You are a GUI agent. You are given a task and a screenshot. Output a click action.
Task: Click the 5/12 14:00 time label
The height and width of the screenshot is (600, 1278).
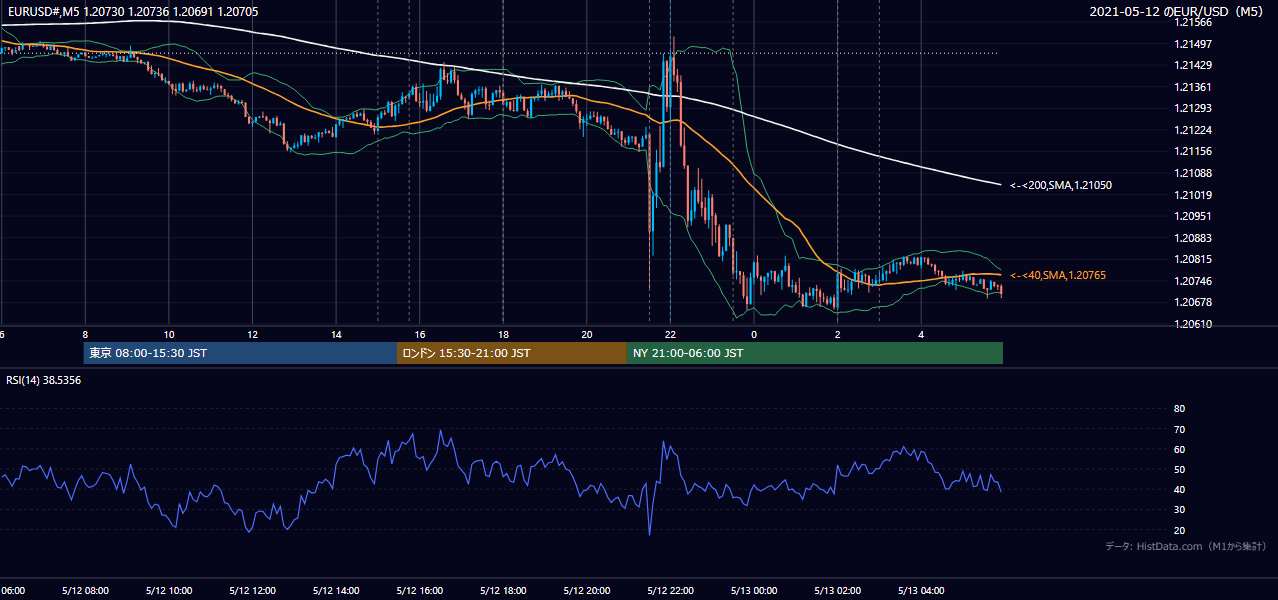click(336, 590)
